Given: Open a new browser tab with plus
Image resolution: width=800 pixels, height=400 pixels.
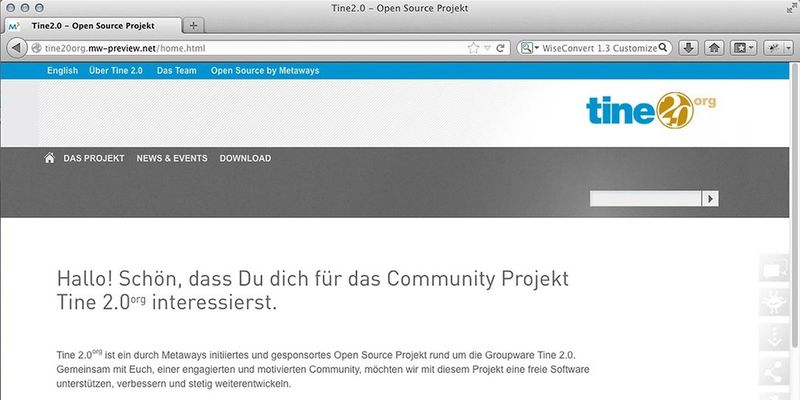Looking at the screenshot, I should click(193, 26).
